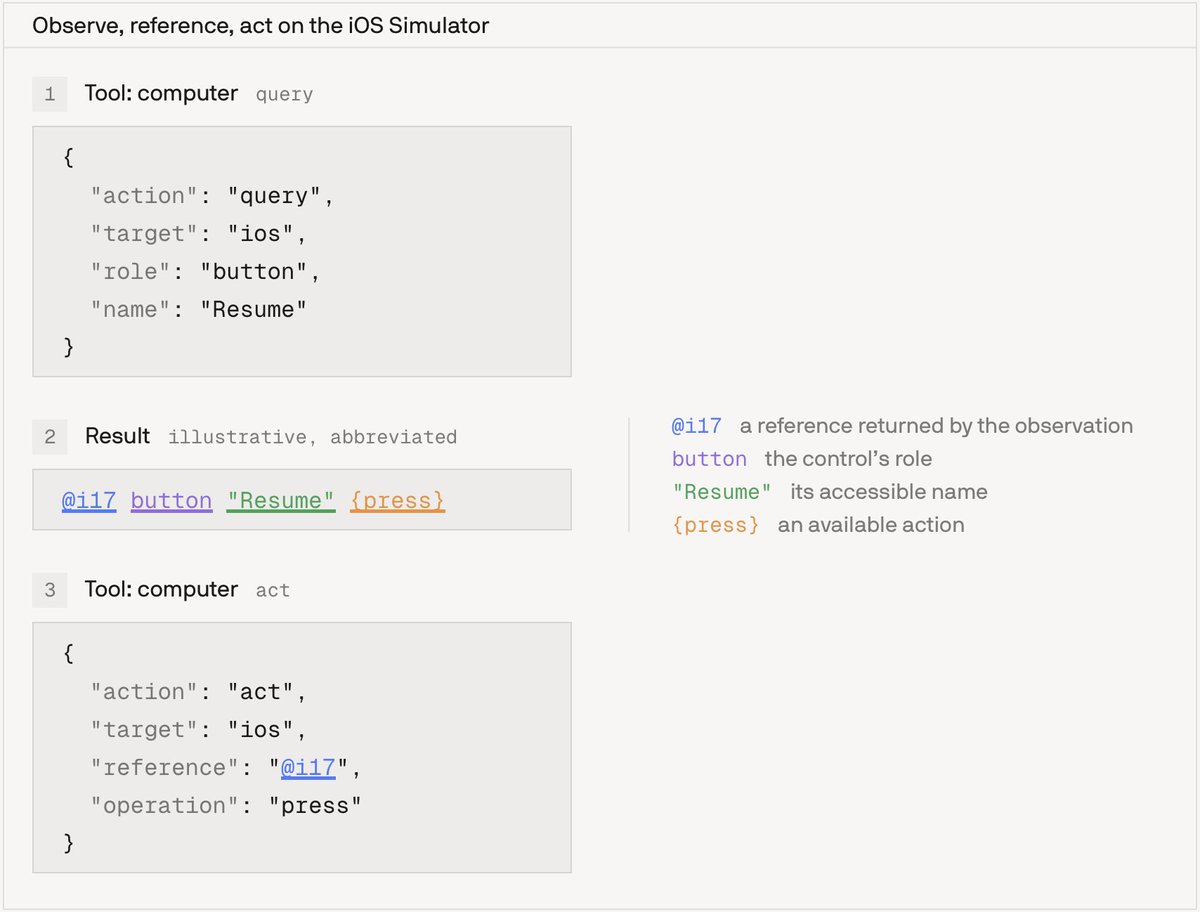Viewport: 1200px width, 912px height.
Task: Click underlined "Resume" in the result line
Action: tap(281, 500)
